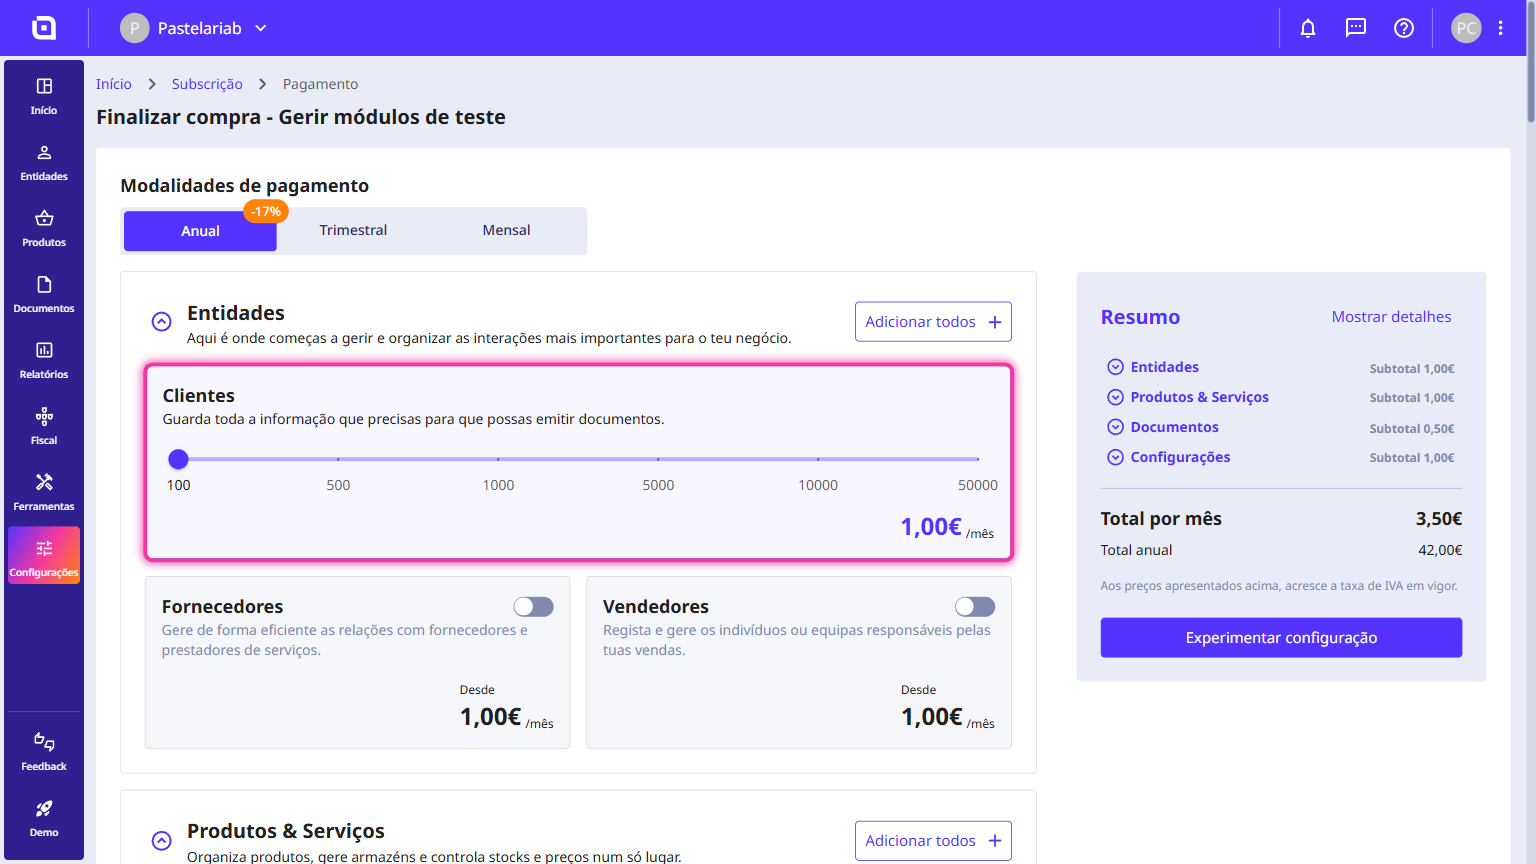
Task: Select the Trimestral payment tab
Action: (x=353, y=230)
